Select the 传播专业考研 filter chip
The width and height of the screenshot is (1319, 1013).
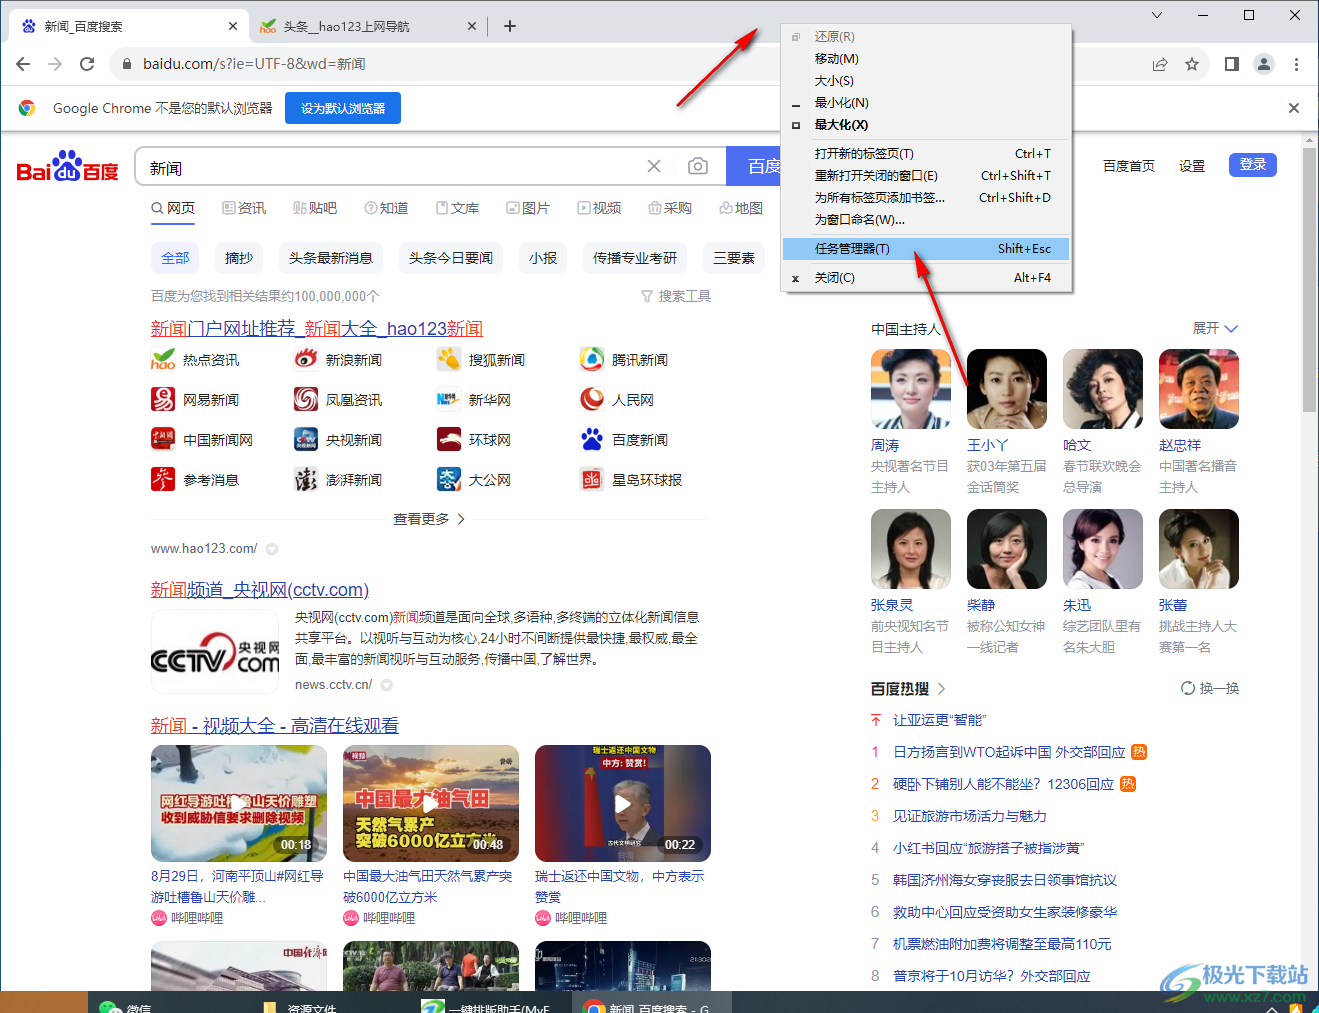click(635, 258)
